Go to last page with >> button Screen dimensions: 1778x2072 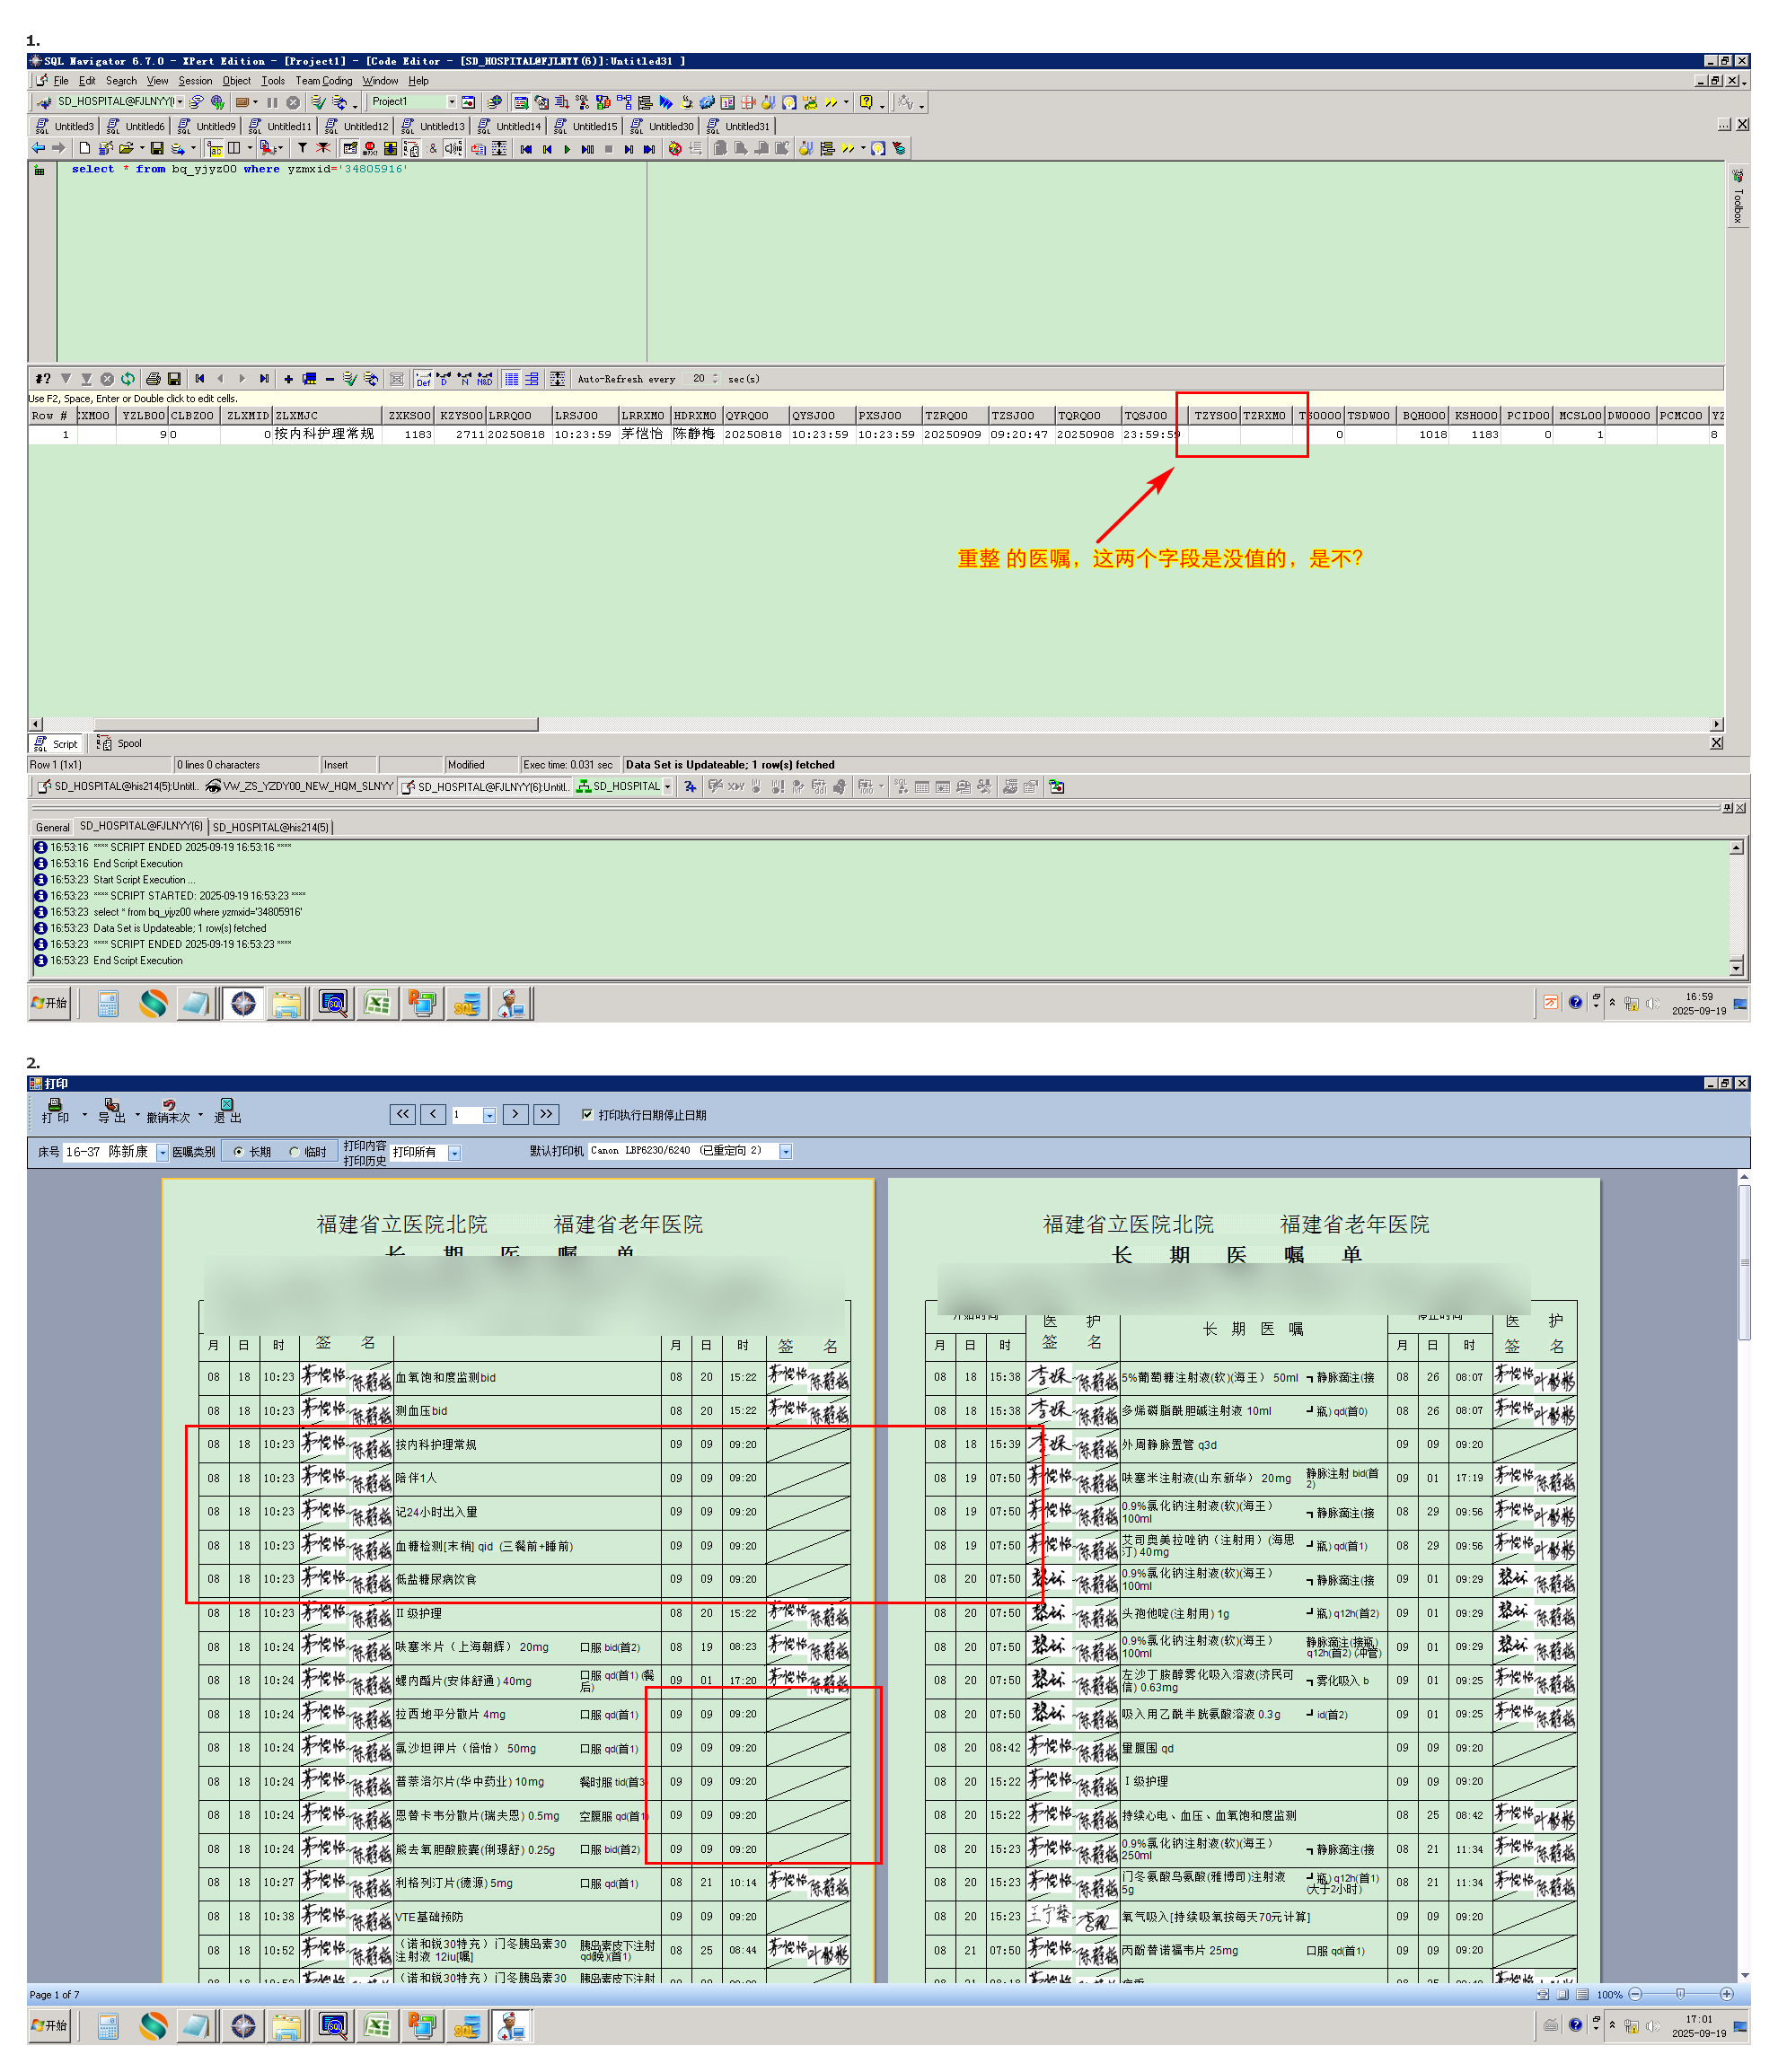coord(546,1114)
